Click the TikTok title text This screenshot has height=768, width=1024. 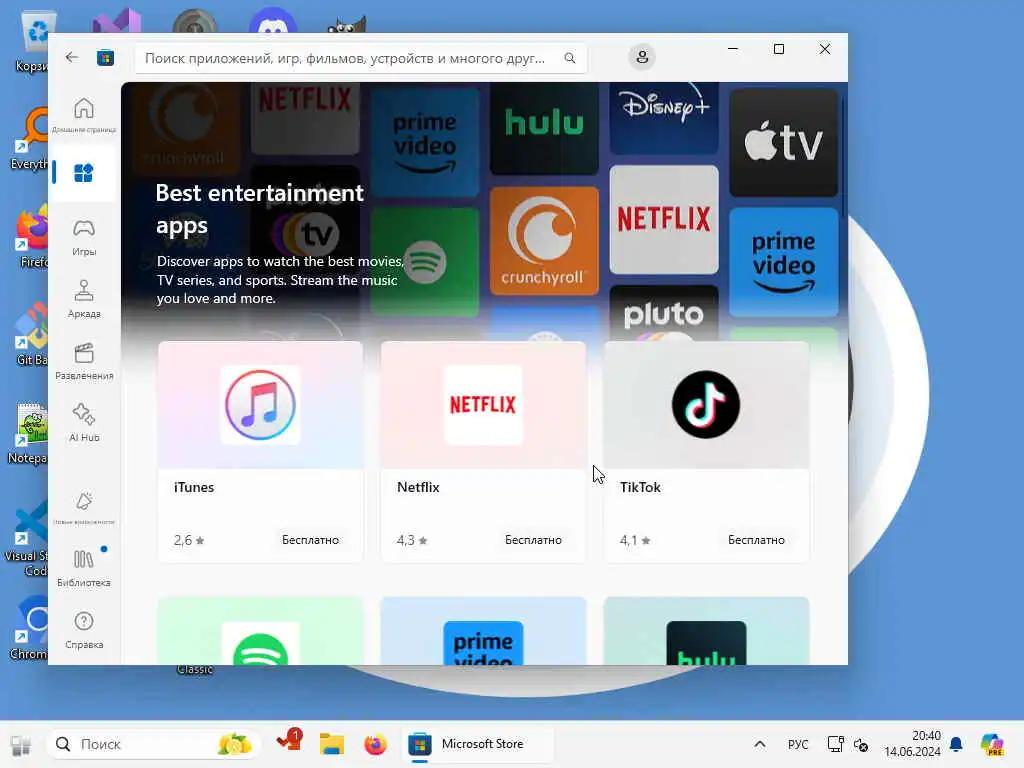(x=640, y=487)
